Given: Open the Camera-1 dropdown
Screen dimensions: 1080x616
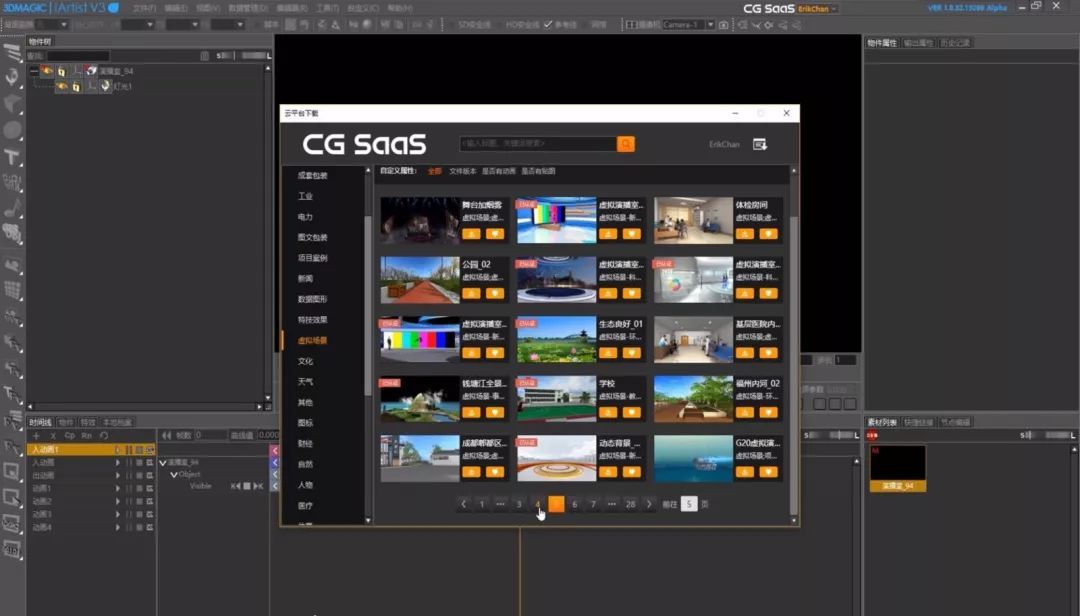Looking at the screenshot, I should (711, 25).
